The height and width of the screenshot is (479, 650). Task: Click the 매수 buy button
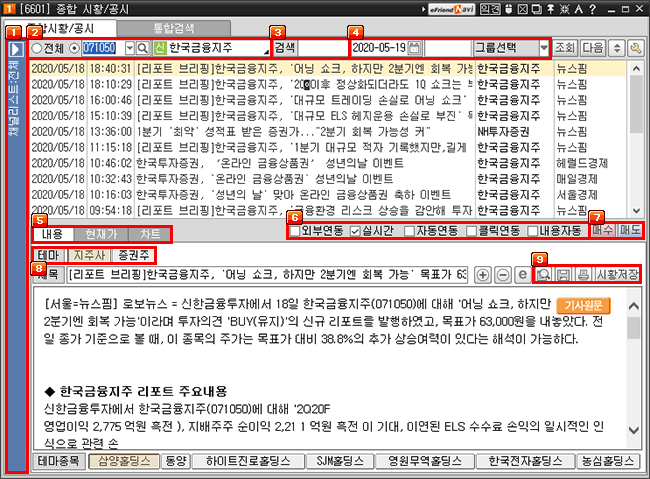coord(603,231)
